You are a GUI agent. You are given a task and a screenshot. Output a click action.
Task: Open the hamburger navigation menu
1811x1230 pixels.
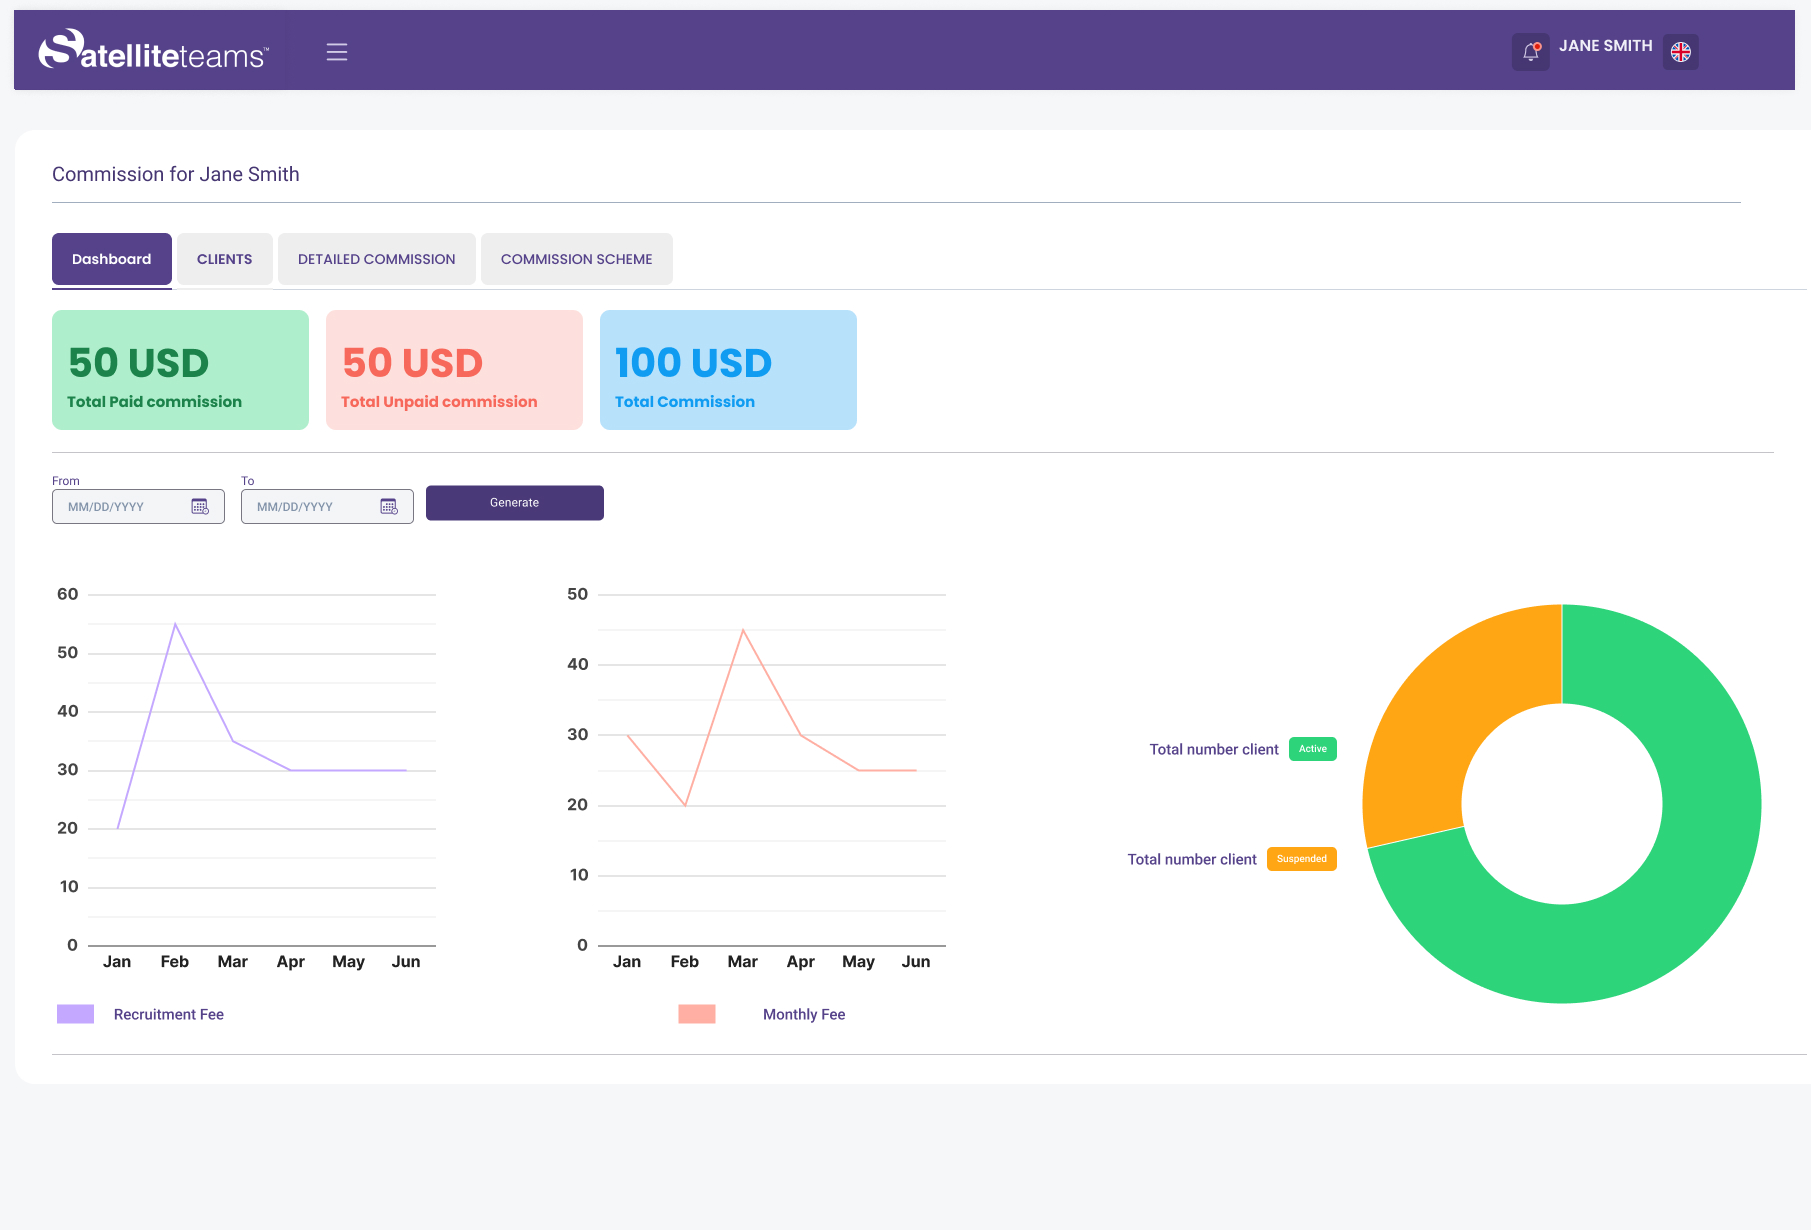[x=337, y=52]
